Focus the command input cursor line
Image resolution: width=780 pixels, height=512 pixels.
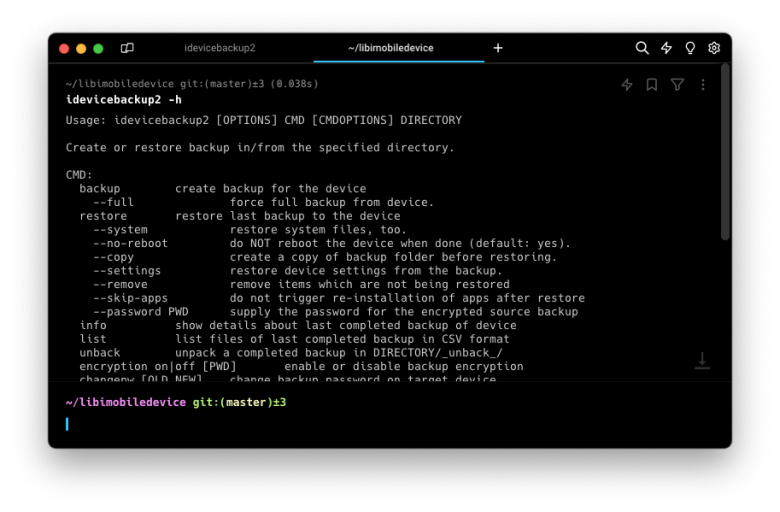point(390,424)
